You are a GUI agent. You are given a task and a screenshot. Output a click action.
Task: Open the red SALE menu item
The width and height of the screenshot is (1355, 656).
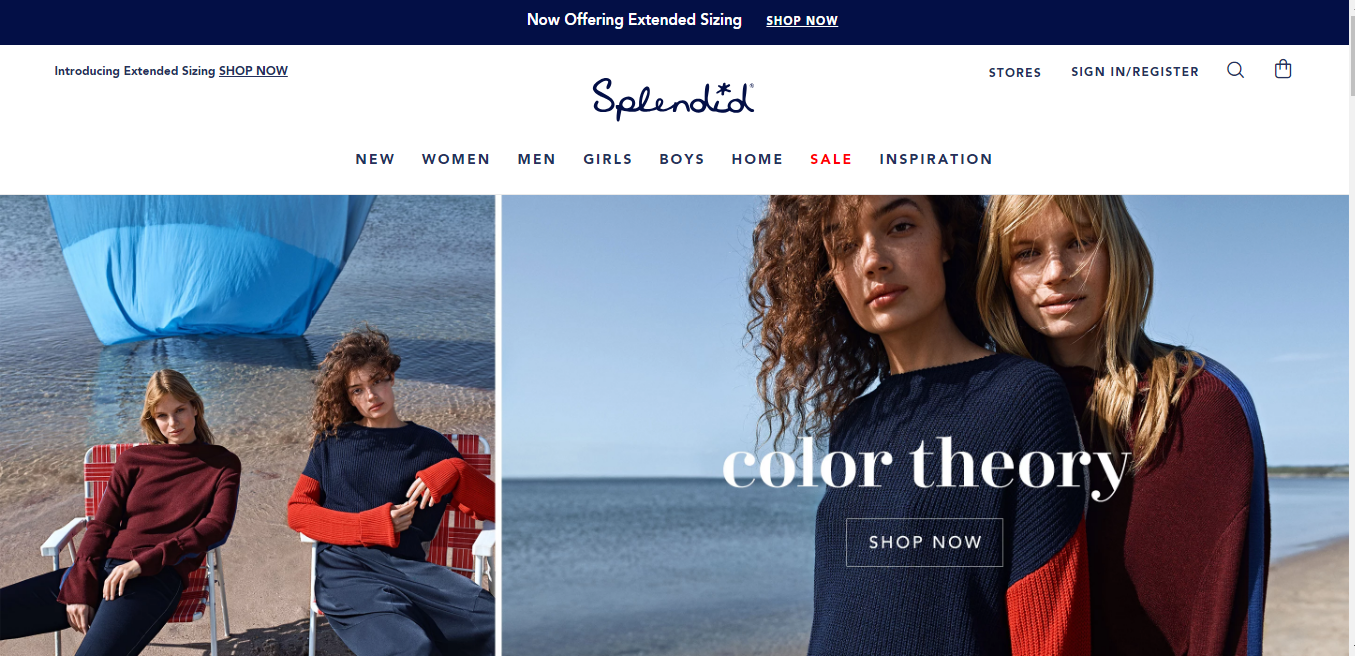(831, 159)
